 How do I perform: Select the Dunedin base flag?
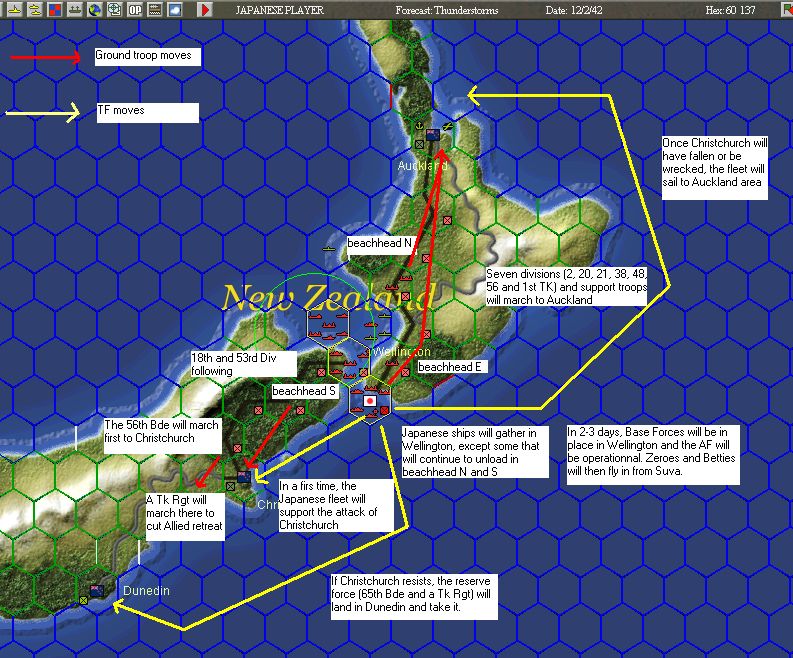[97, 591]
